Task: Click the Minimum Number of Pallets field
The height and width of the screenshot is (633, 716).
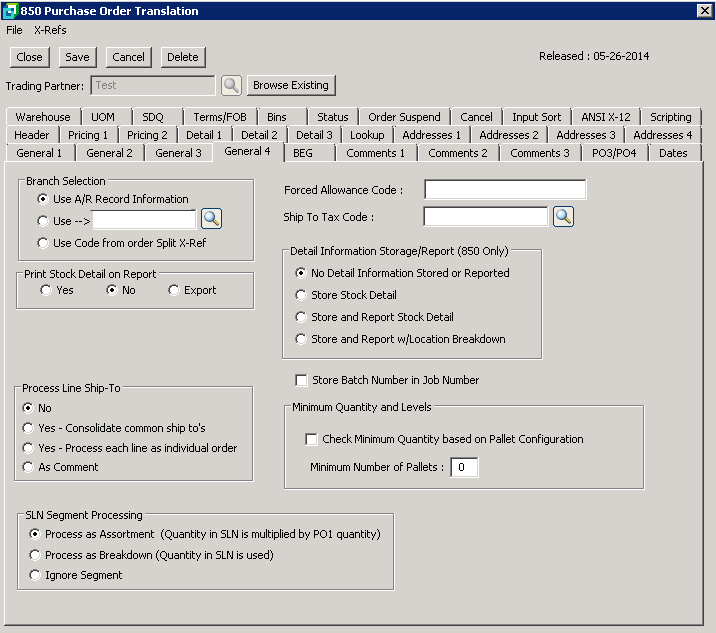Action: (464, 467)
